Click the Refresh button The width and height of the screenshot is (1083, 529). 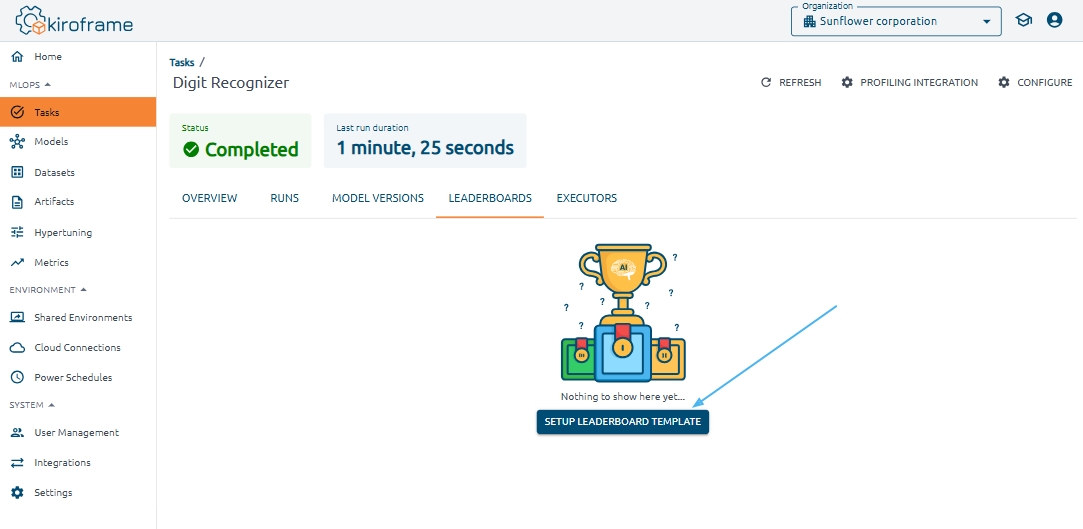click(x=791, y=83)
